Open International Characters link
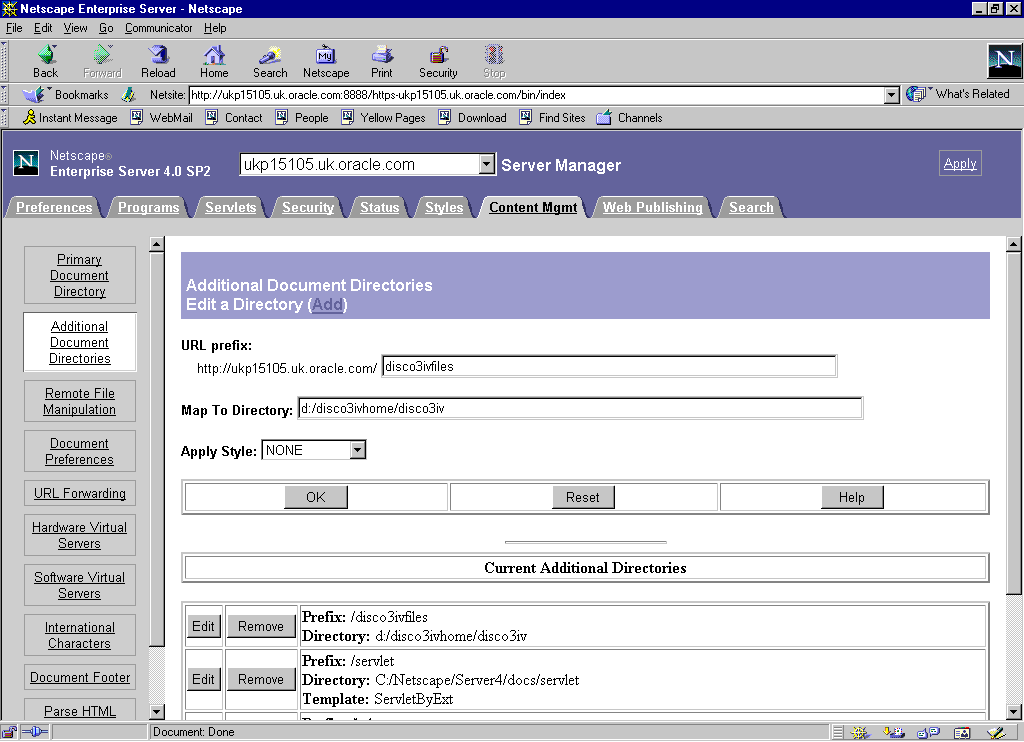Viewport: 1024px width, 742px height. tap(80, 635)
